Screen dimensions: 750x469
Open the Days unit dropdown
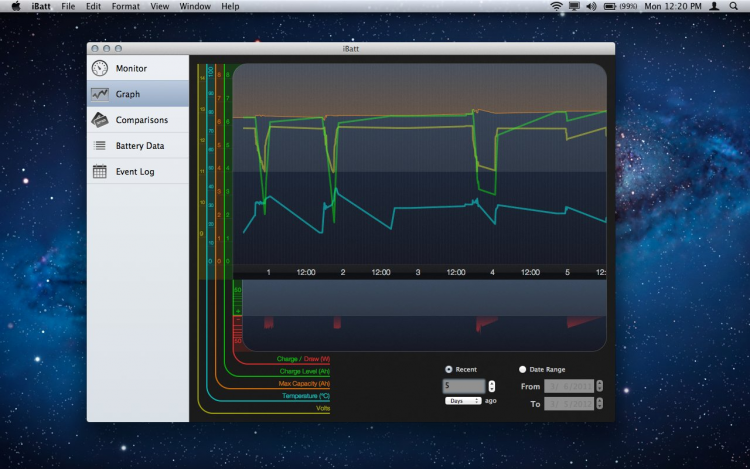coord(463,400)
